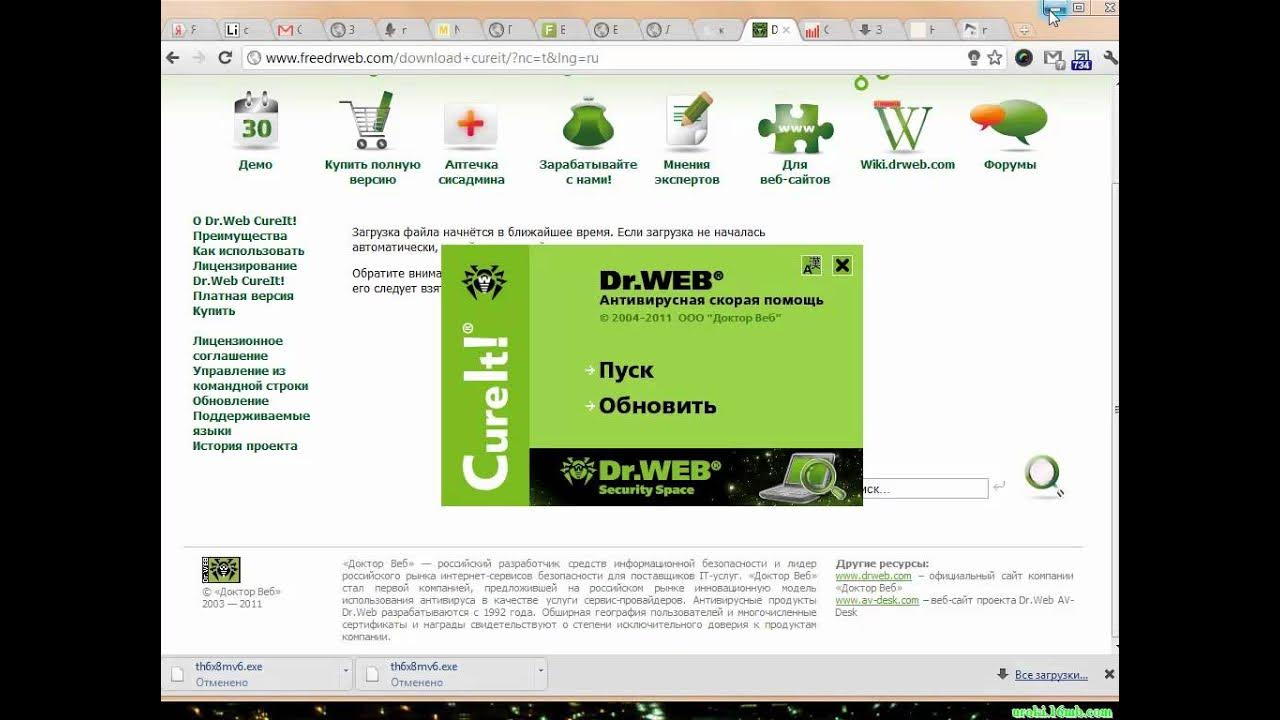Click the Мнения экспертов notepad icon
1280x720 pixels.
[688, 121]
